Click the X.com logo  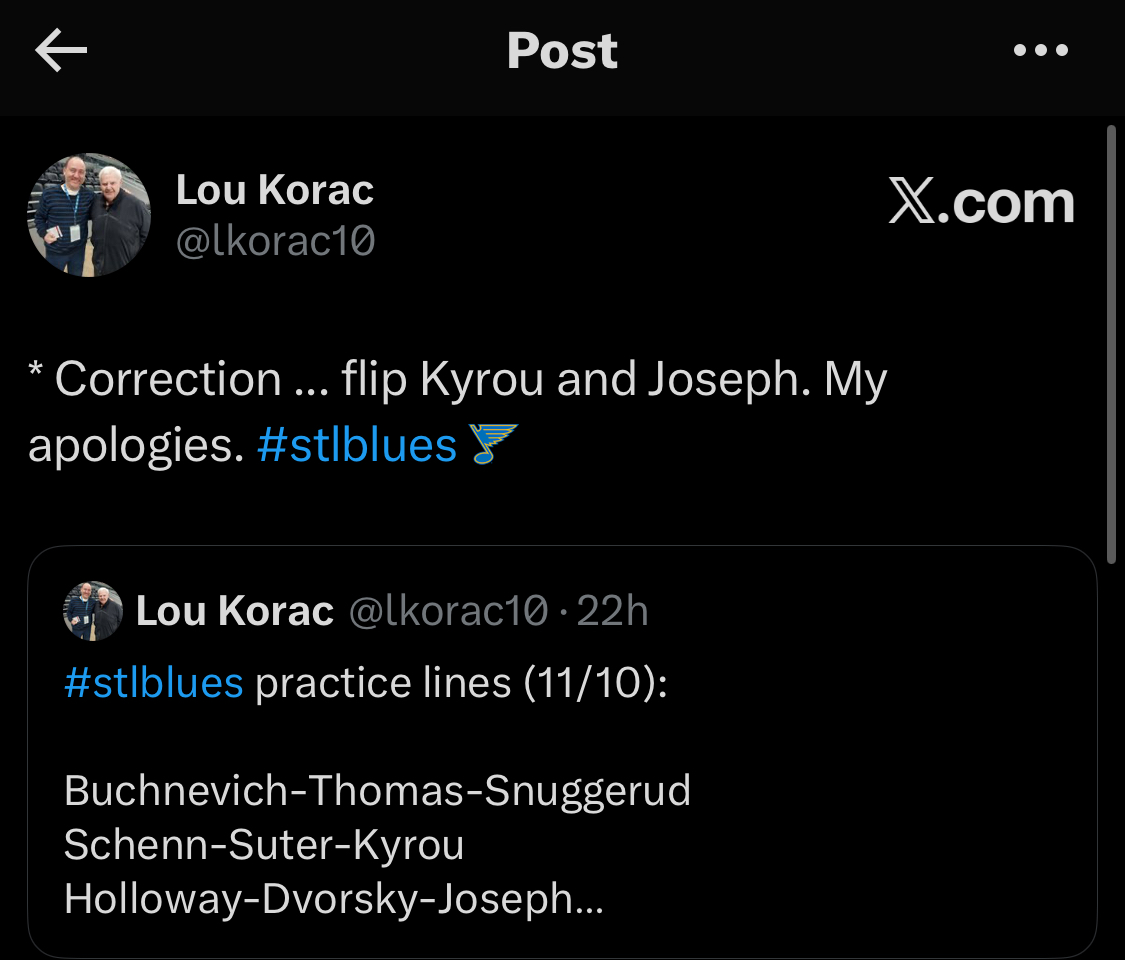pyautogui.click(x=980, y=203)
